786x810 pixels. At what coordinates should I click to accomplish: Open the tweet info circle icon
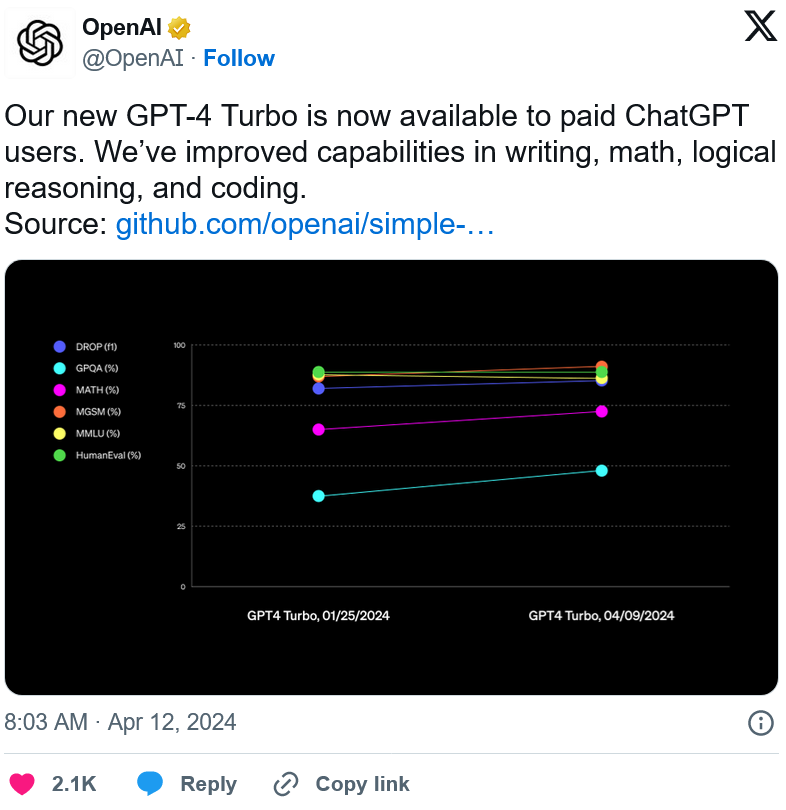tap(761, 722)
